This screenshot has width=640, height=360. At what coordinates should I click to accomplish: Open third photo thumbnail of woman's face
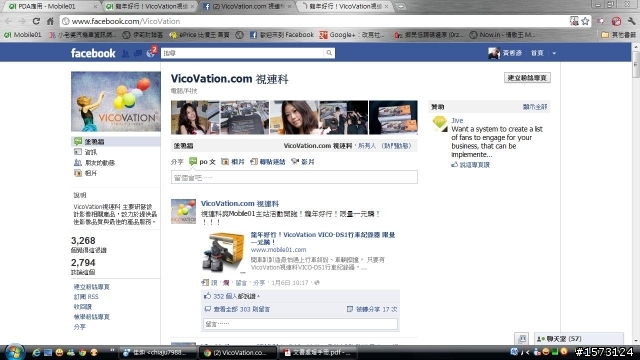(294, 118)
